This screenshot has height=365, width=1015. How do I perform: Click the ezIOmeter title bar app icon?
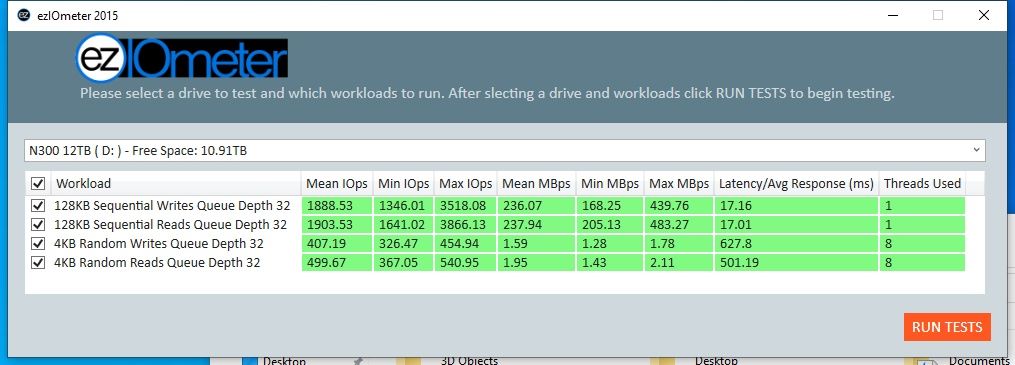click(24, 16)
